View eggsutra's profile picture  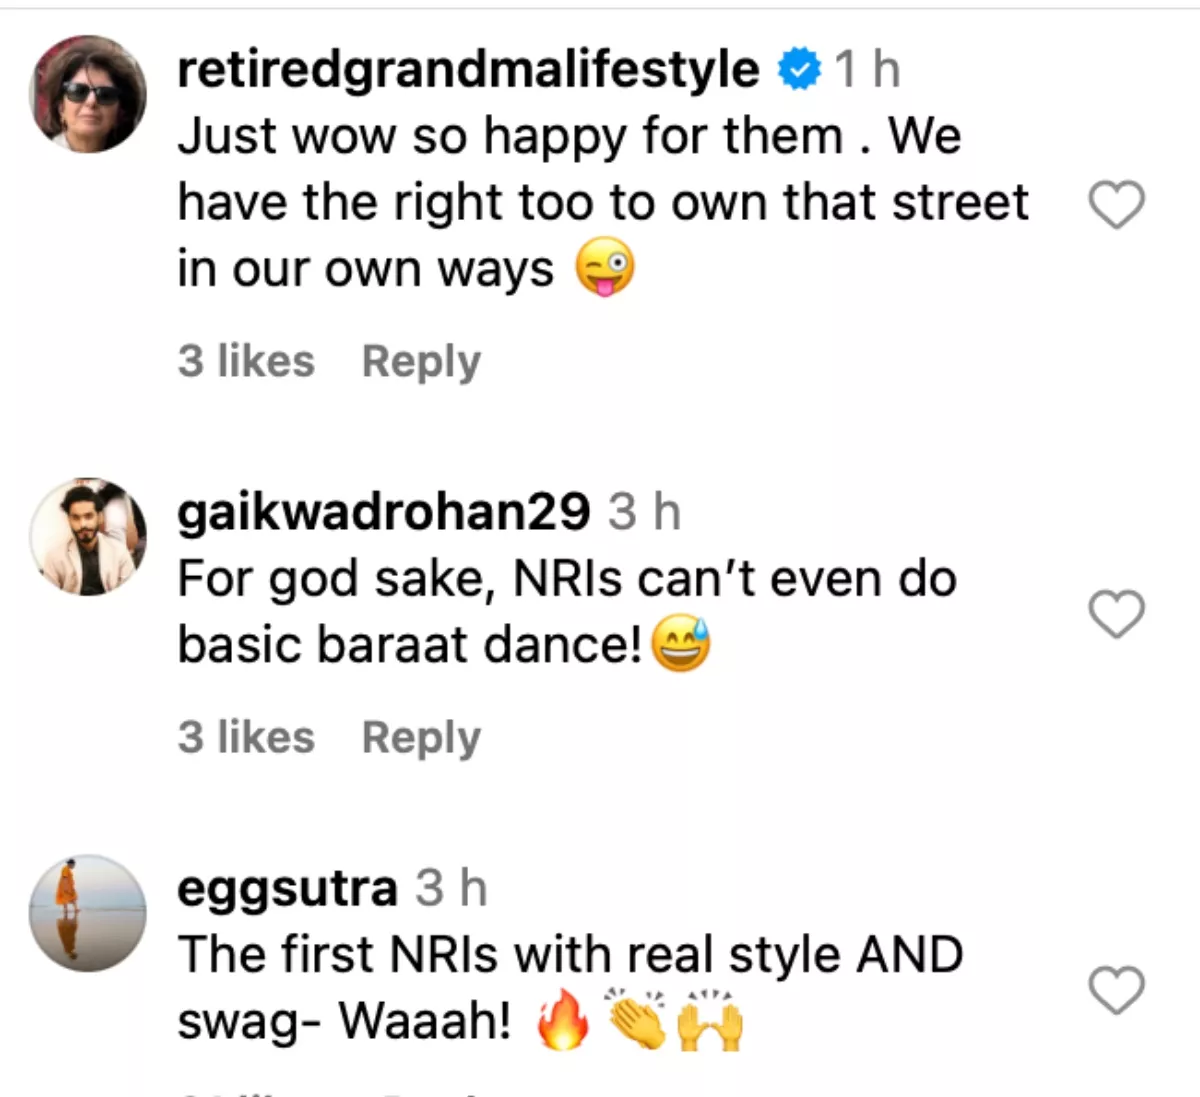click(89, 913)
